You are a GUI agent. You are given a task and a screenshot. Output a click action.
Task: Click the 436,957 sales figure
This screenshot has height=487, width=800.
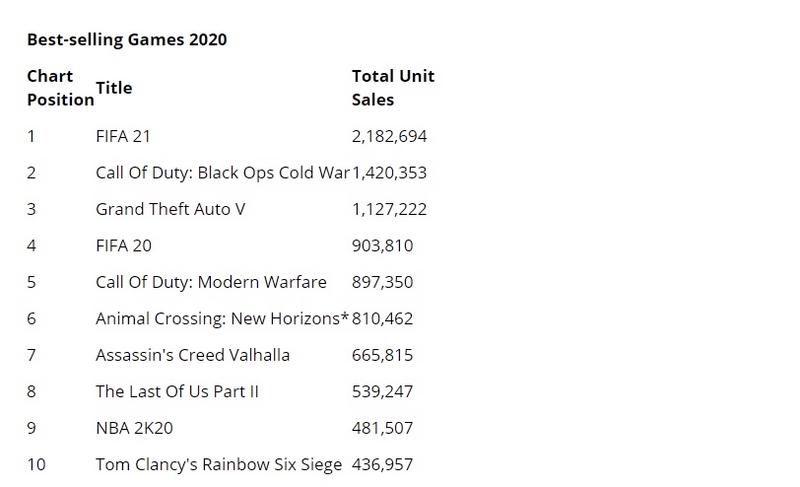point(382,465)
